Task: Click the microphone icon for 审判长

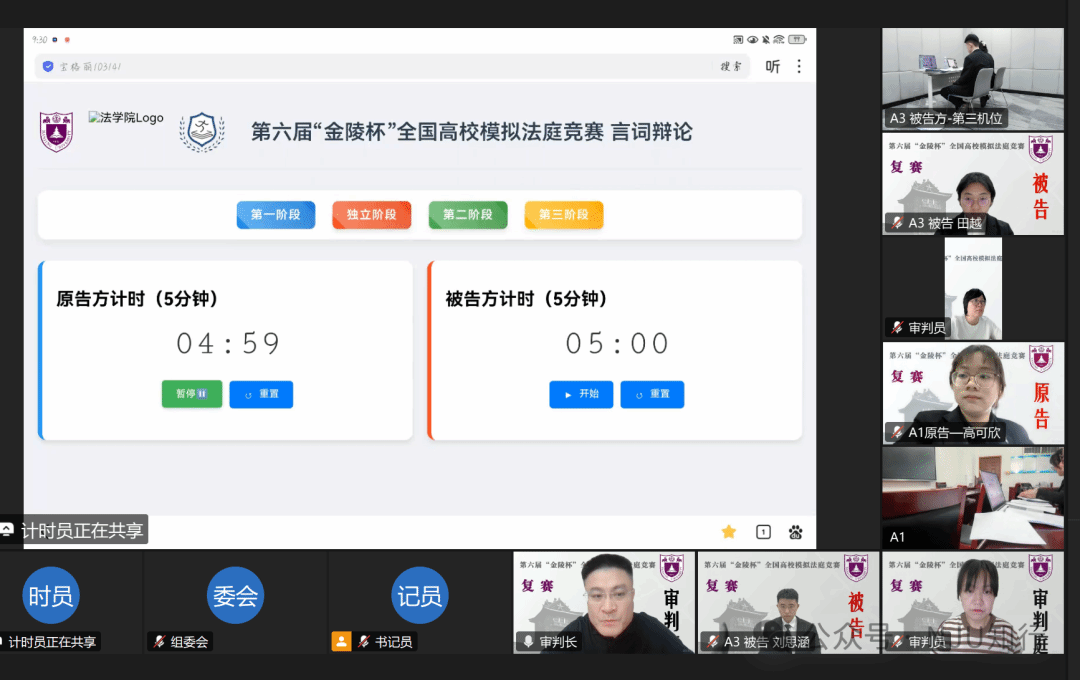Action: [x=527, y=642]
